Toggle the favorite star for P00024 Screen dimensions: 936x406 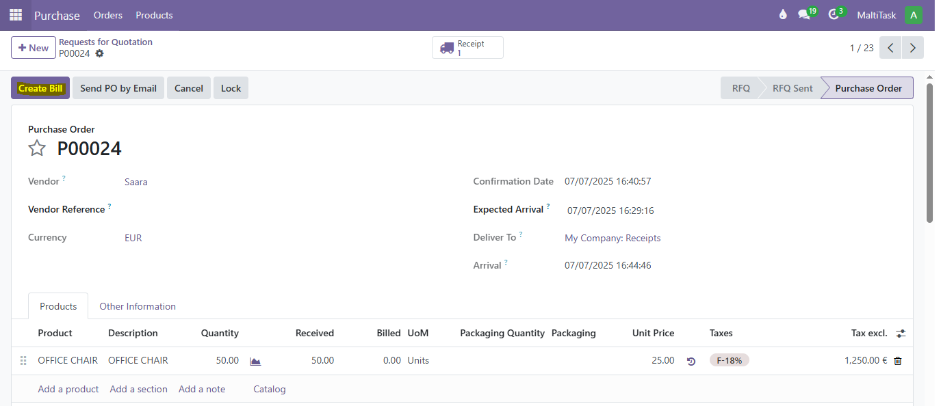37,149
